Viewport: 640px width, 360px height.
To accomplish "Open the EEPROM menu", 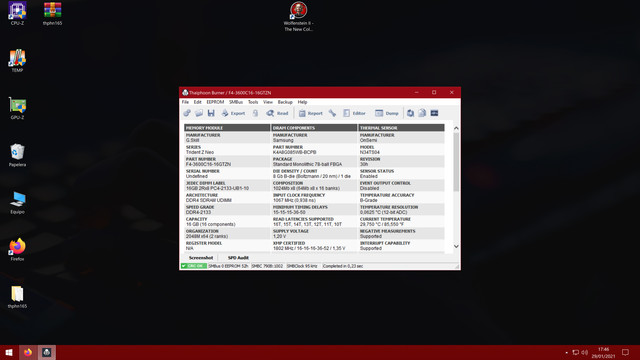I will [215, 102].
